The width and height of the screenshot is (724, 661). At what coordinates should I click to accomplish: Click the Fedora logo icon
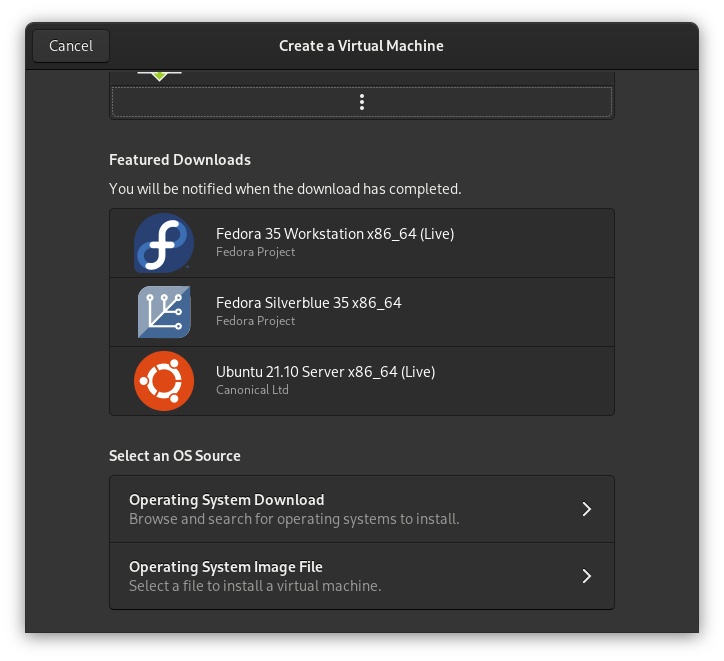(164, 243)
